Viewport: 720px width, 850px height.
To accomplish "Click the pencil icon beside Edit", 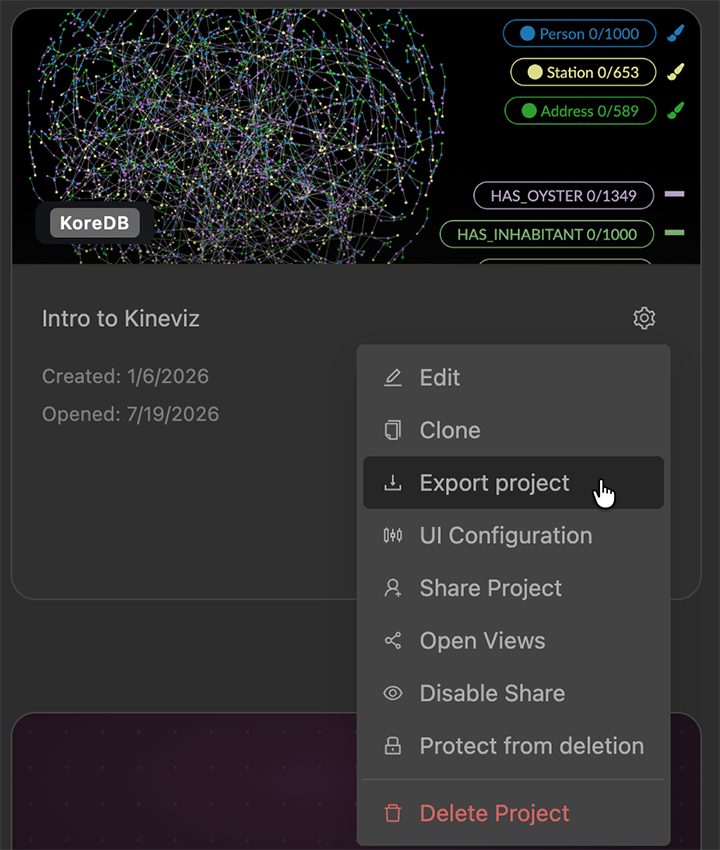I will click(393, 377).
